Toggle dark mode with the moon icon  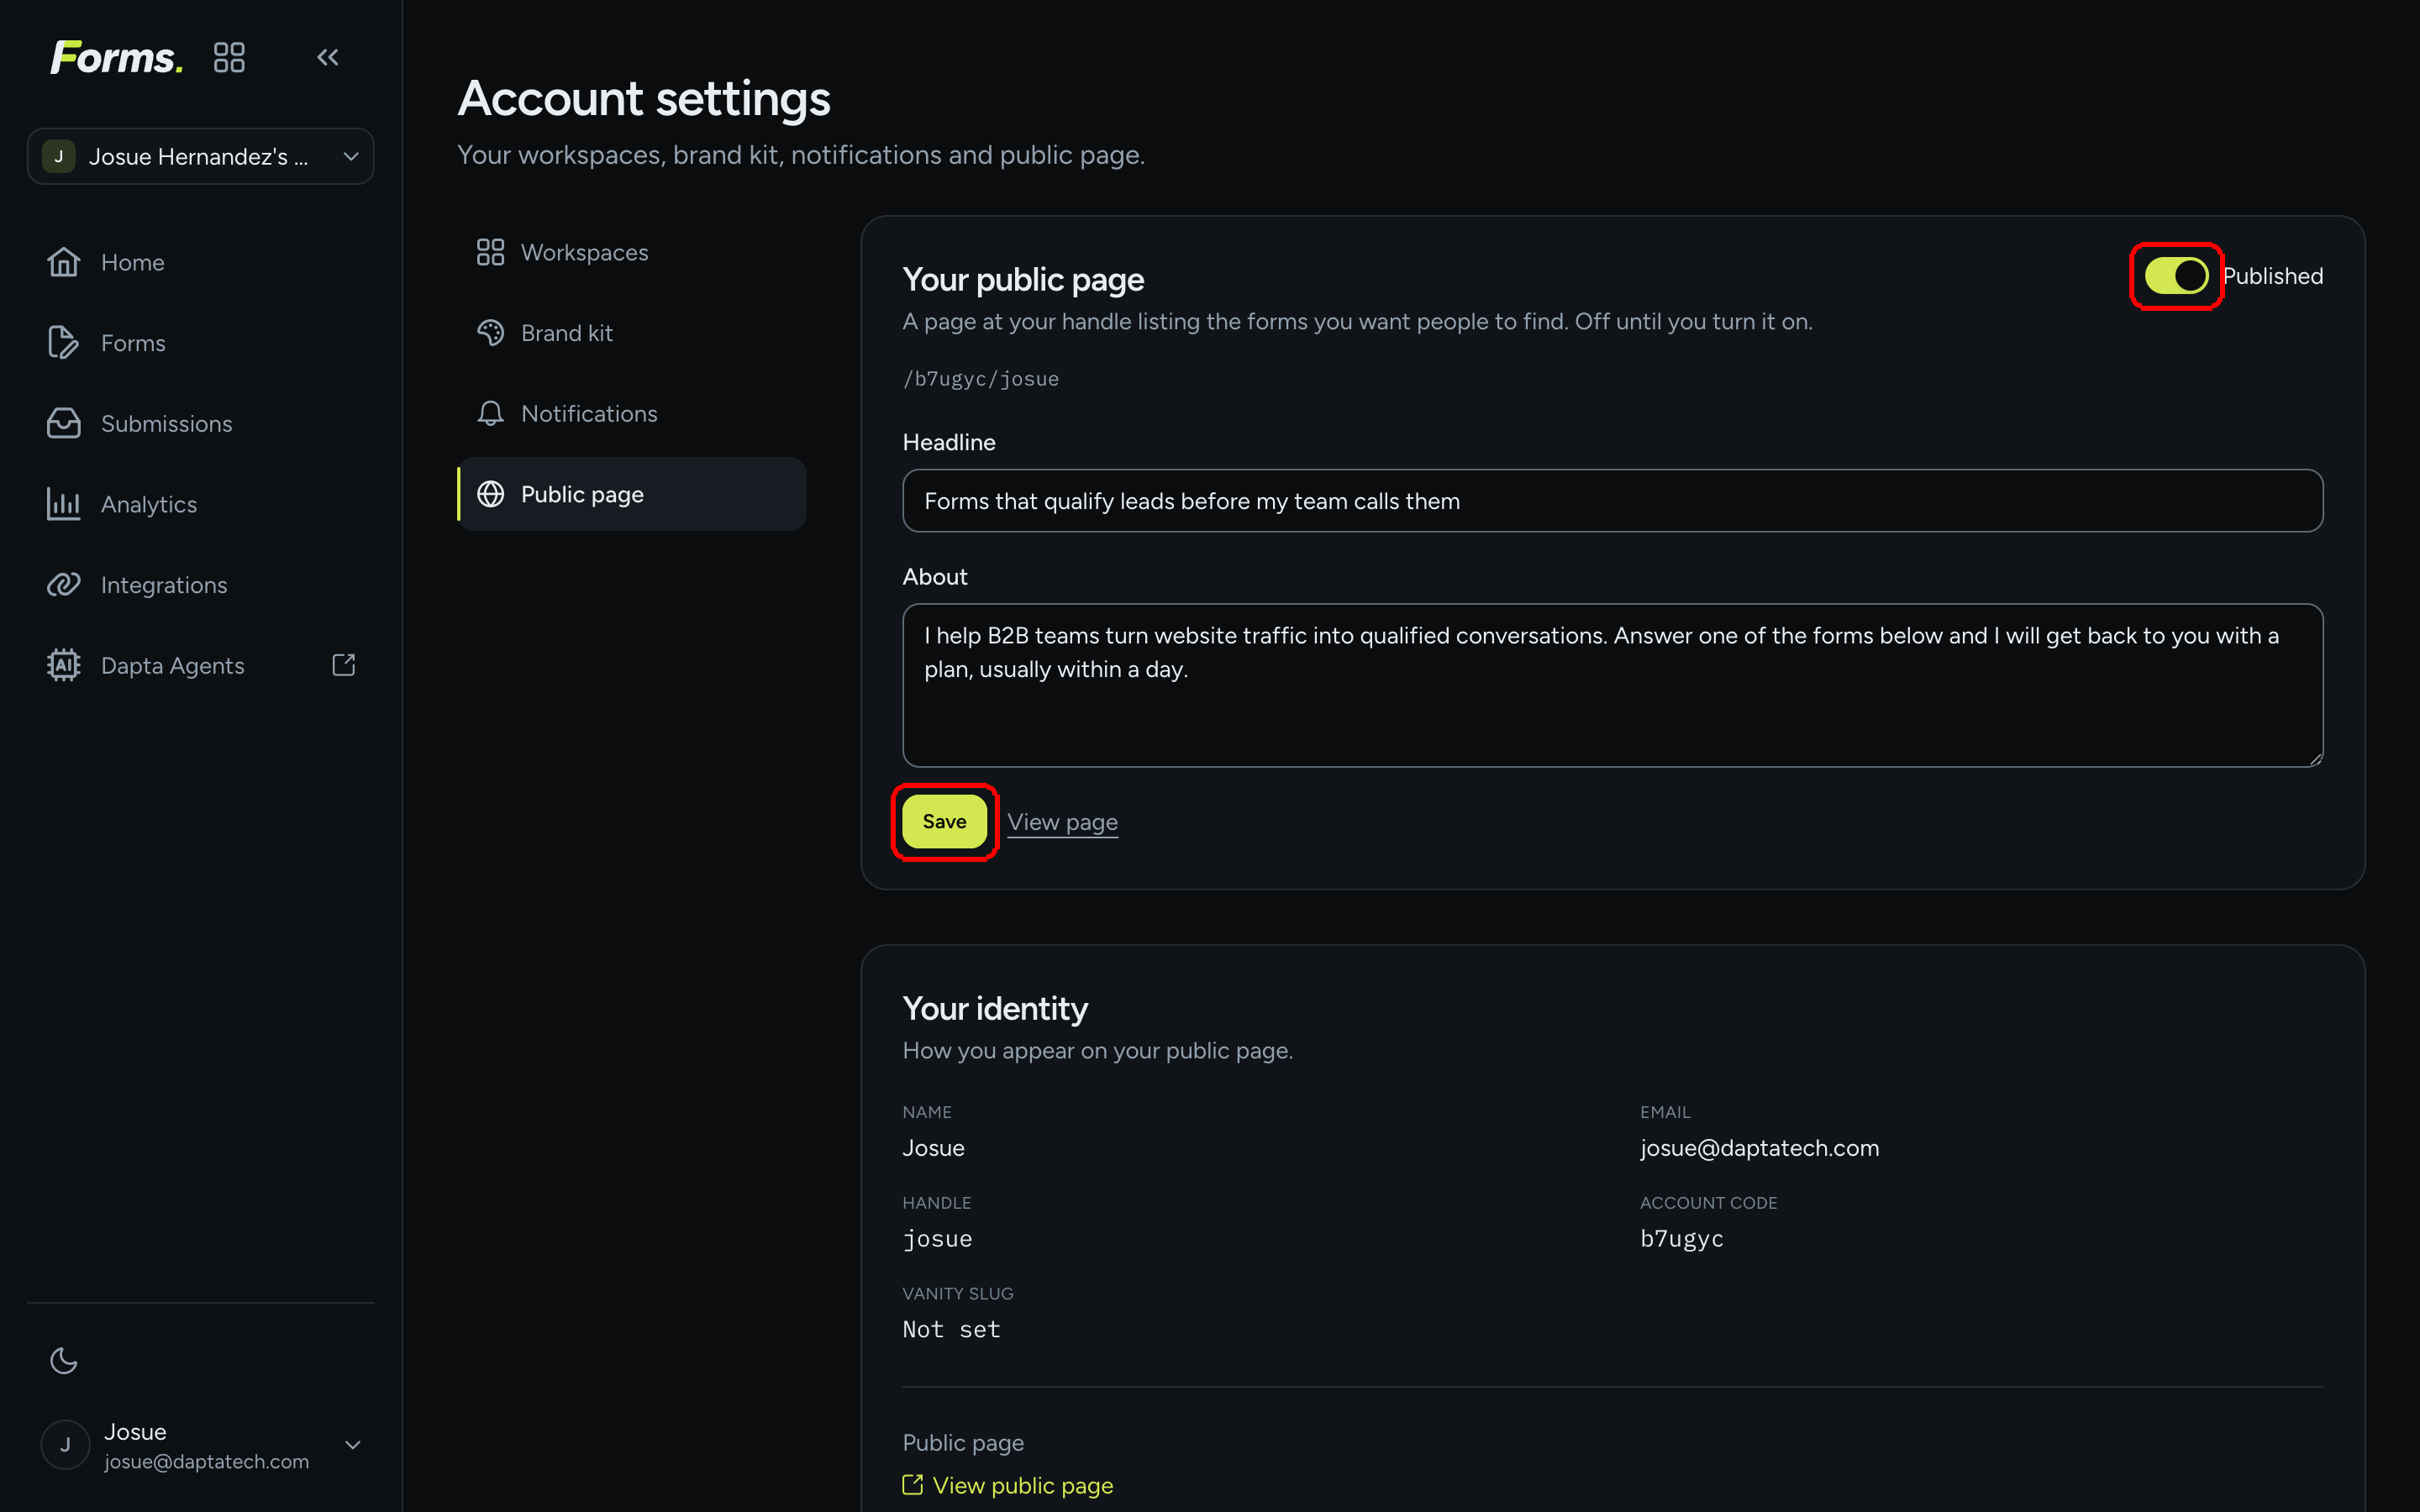(x=64, y=1361)
